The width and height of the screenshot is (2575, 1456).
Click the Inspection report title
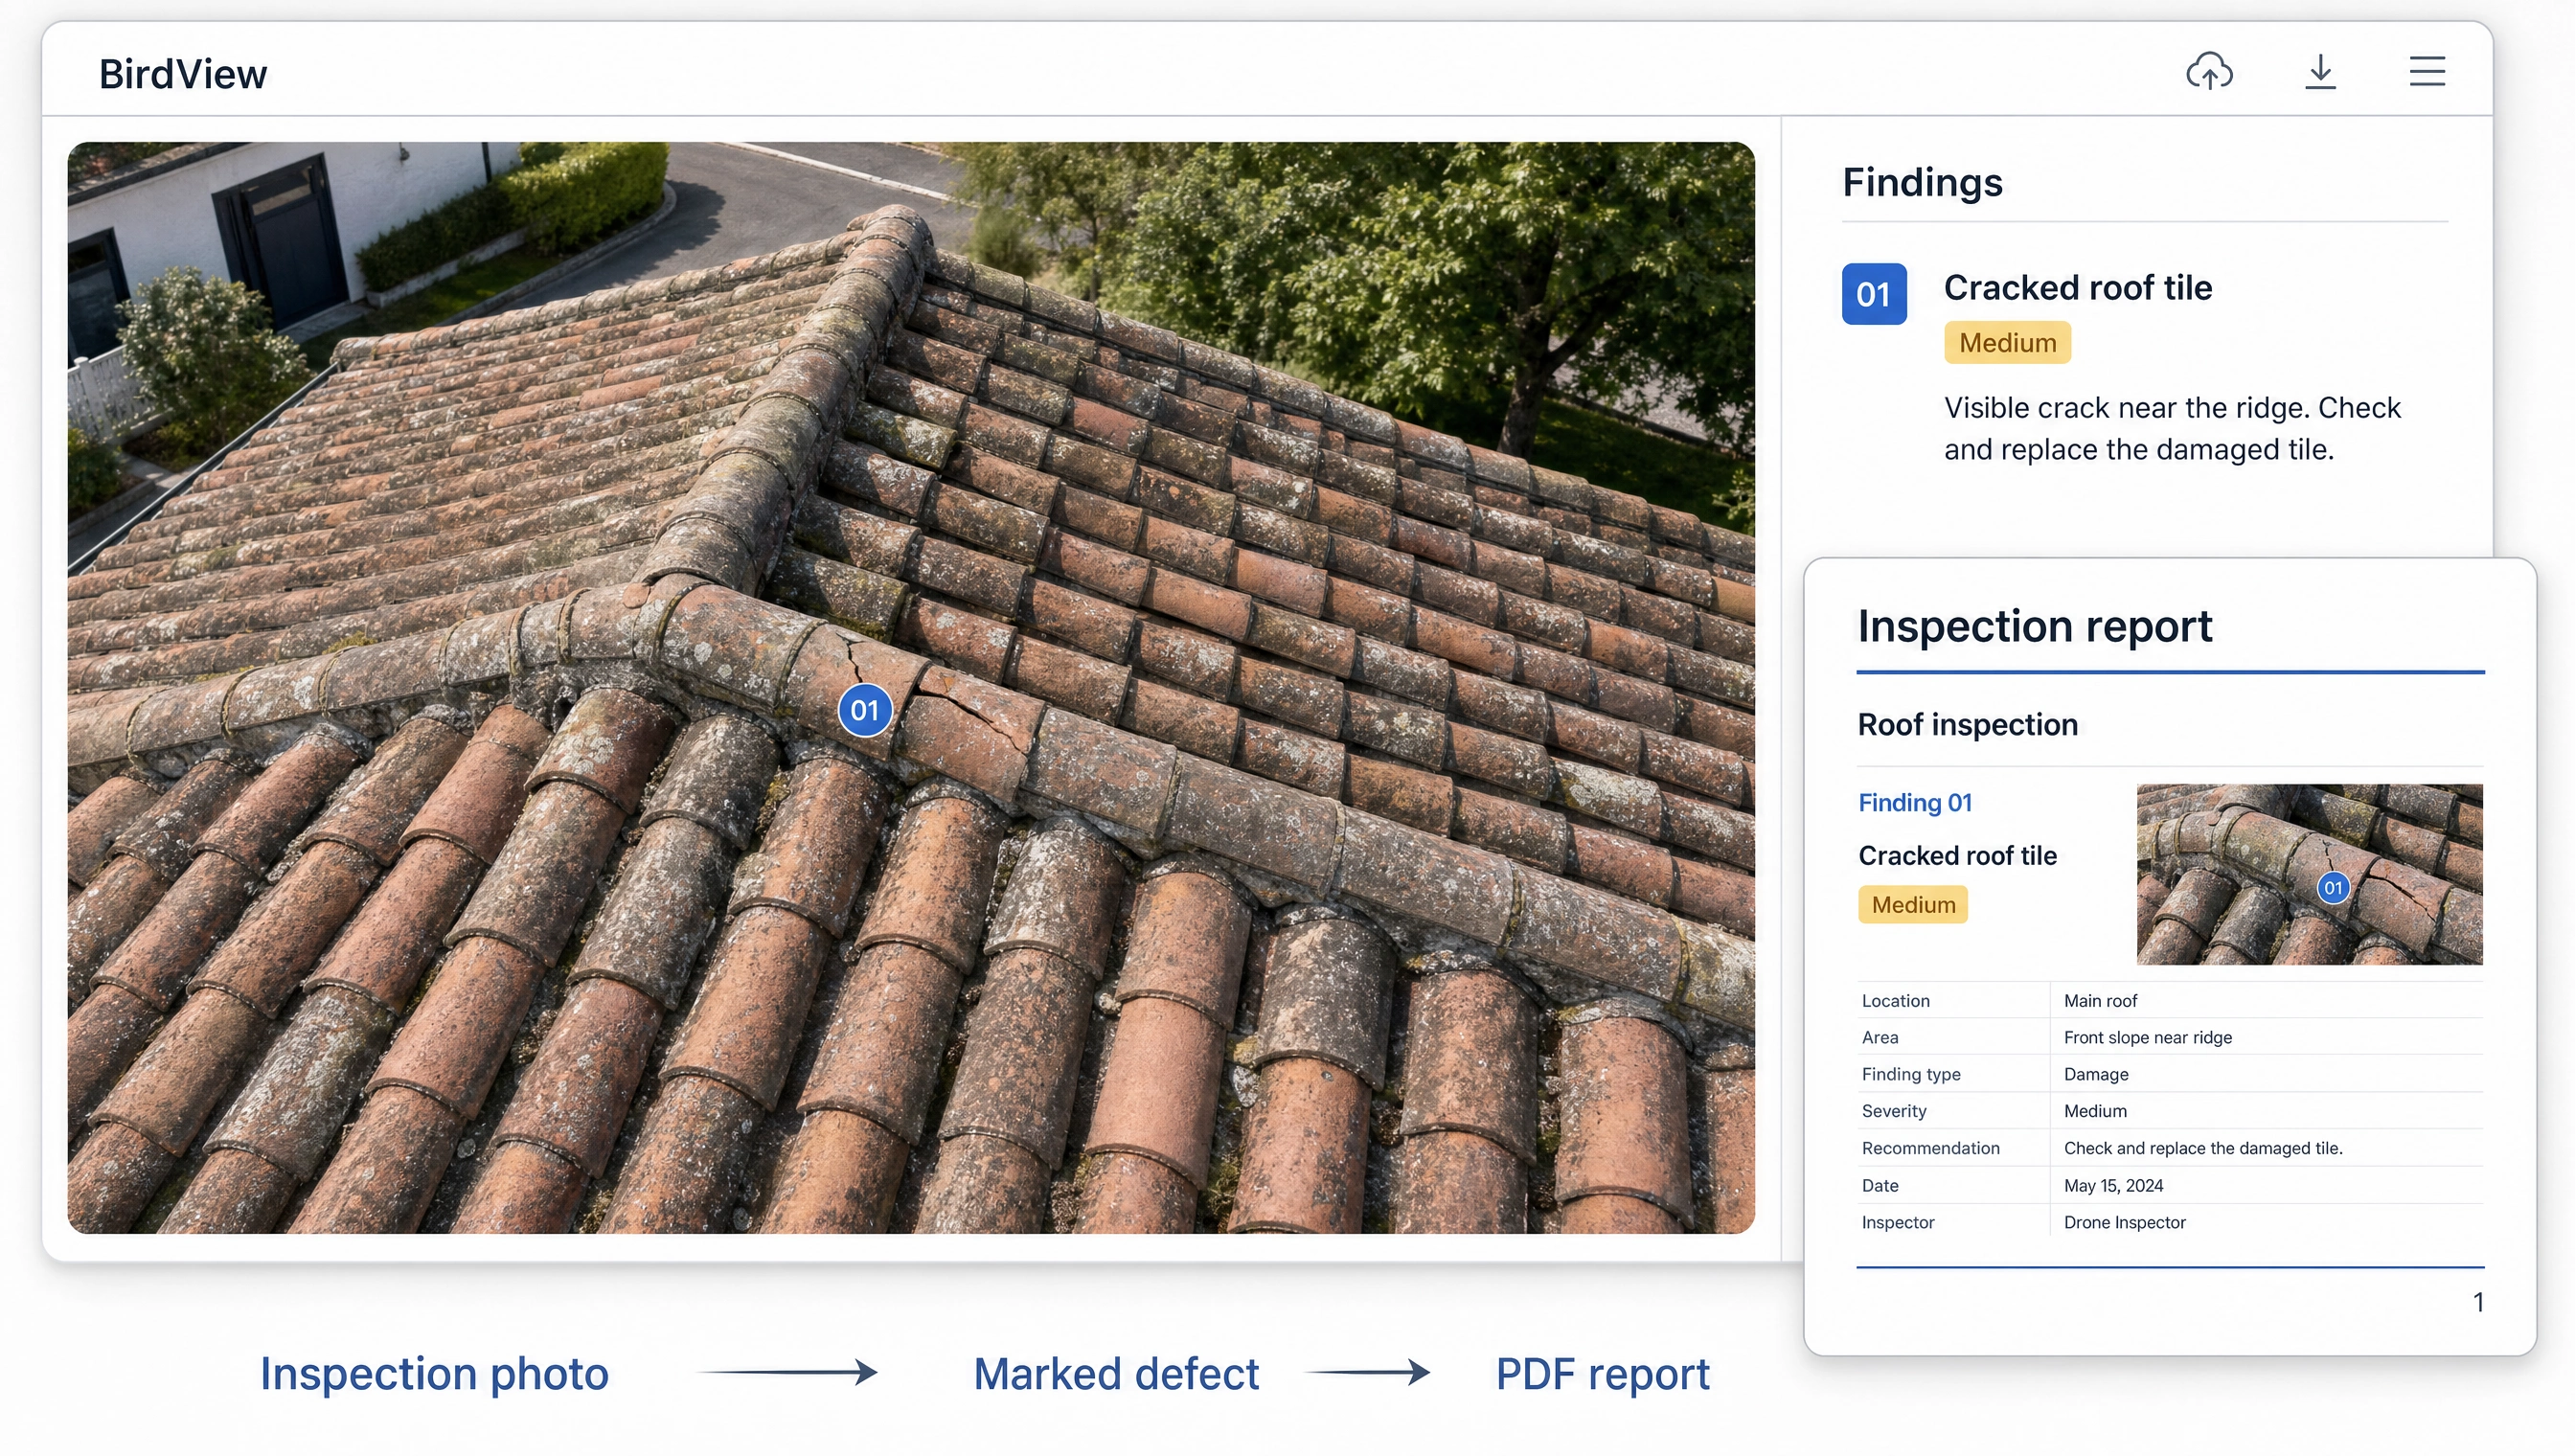point(2034,626)
